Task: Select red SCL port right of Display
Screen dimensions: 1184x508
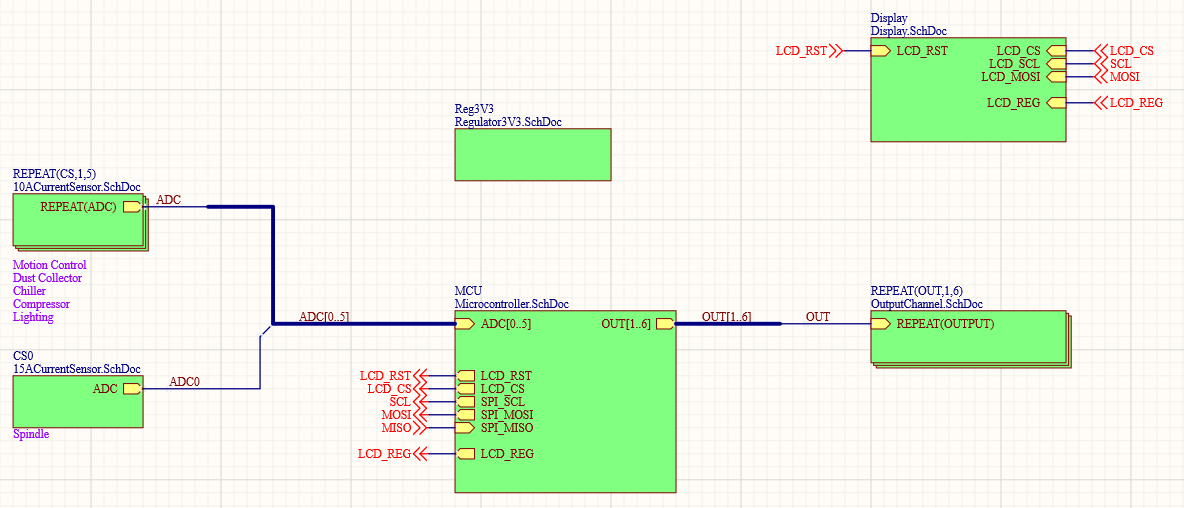Action: pos(1112,64)
